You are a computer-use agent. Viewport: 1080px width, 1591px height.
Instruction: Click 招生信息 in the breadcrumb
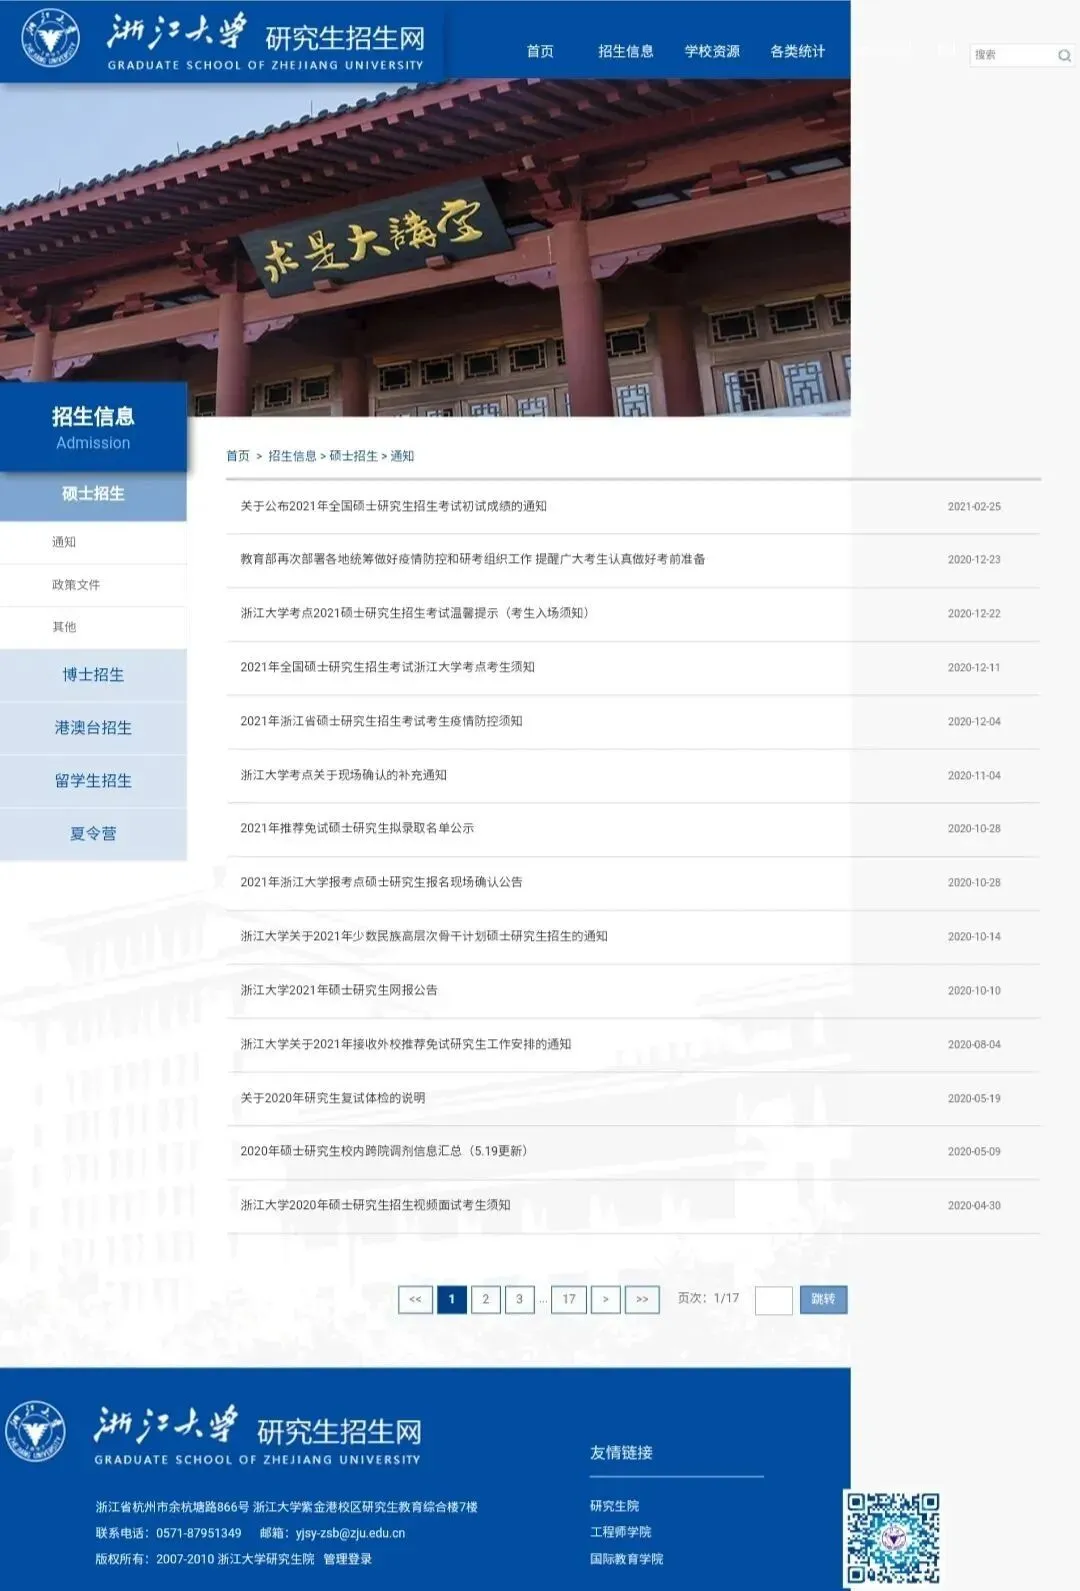tap(292, 456)
